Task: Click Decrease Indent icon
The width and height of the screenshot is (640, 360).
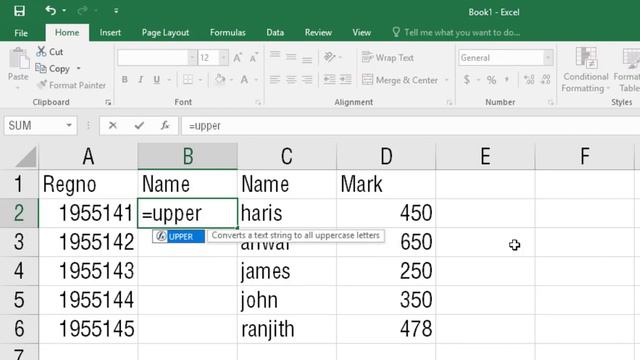Action: [x=329, y=79]
